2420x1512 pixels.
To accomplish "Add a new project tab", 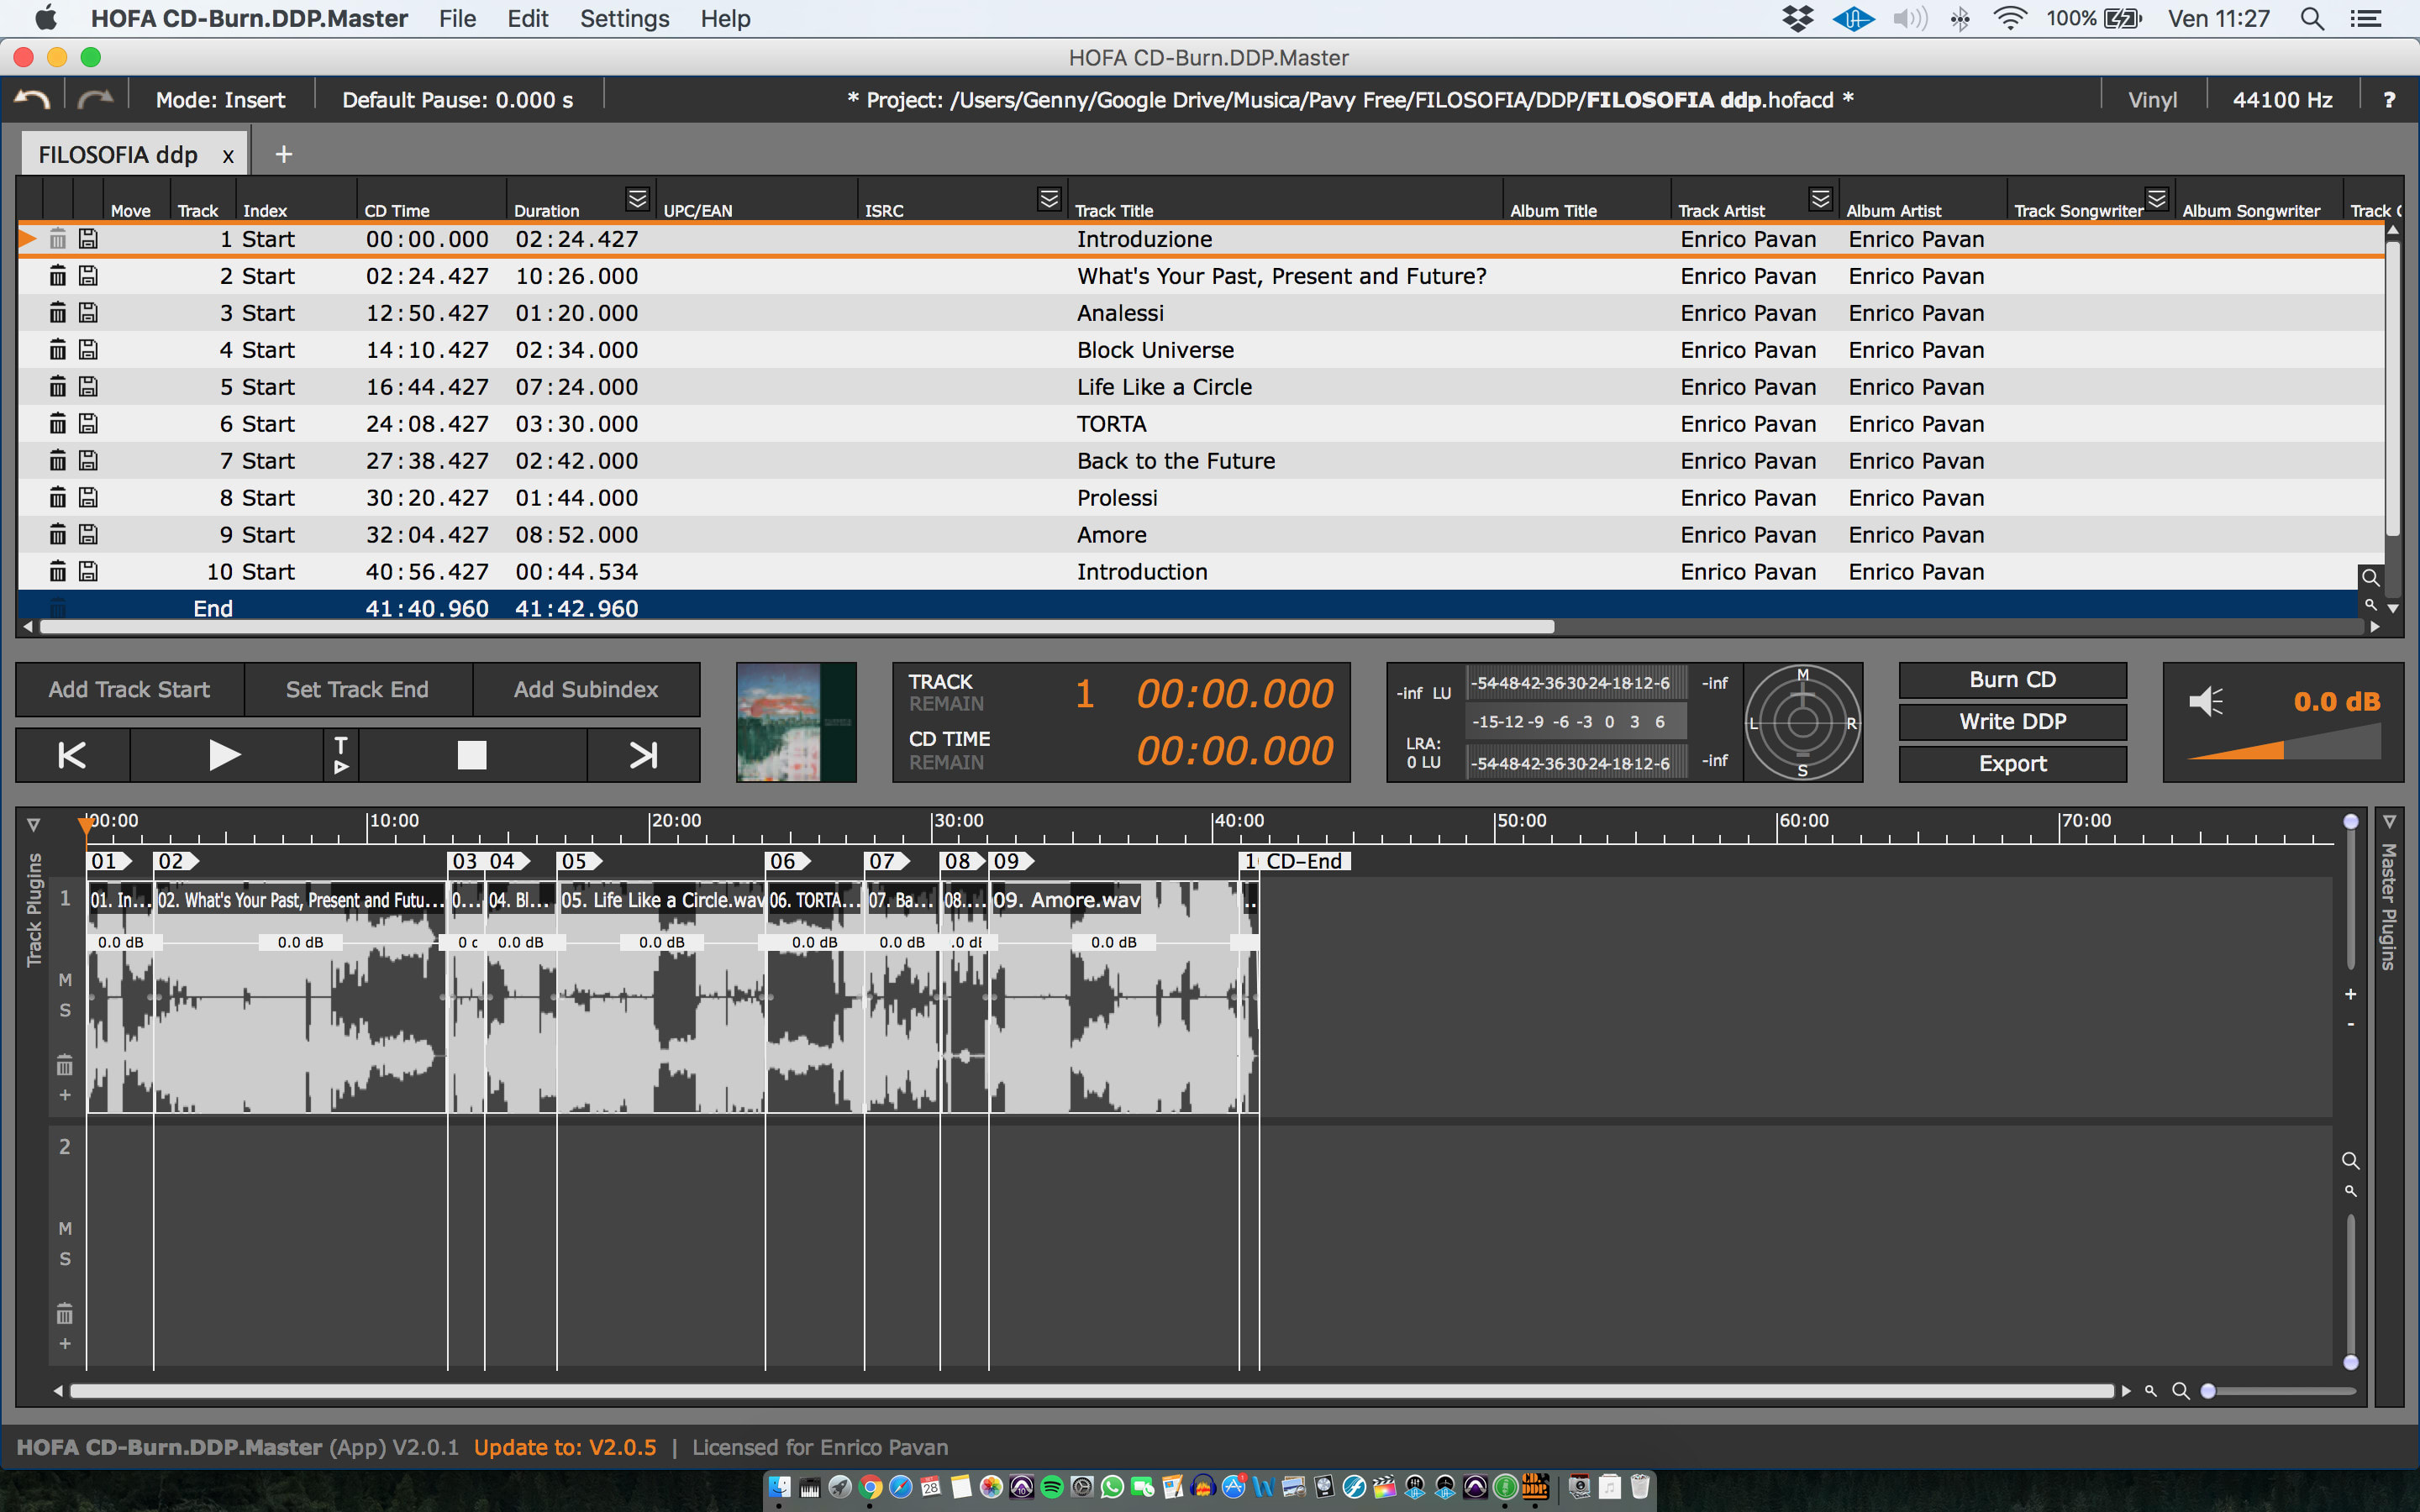I will tap(283, 154).
